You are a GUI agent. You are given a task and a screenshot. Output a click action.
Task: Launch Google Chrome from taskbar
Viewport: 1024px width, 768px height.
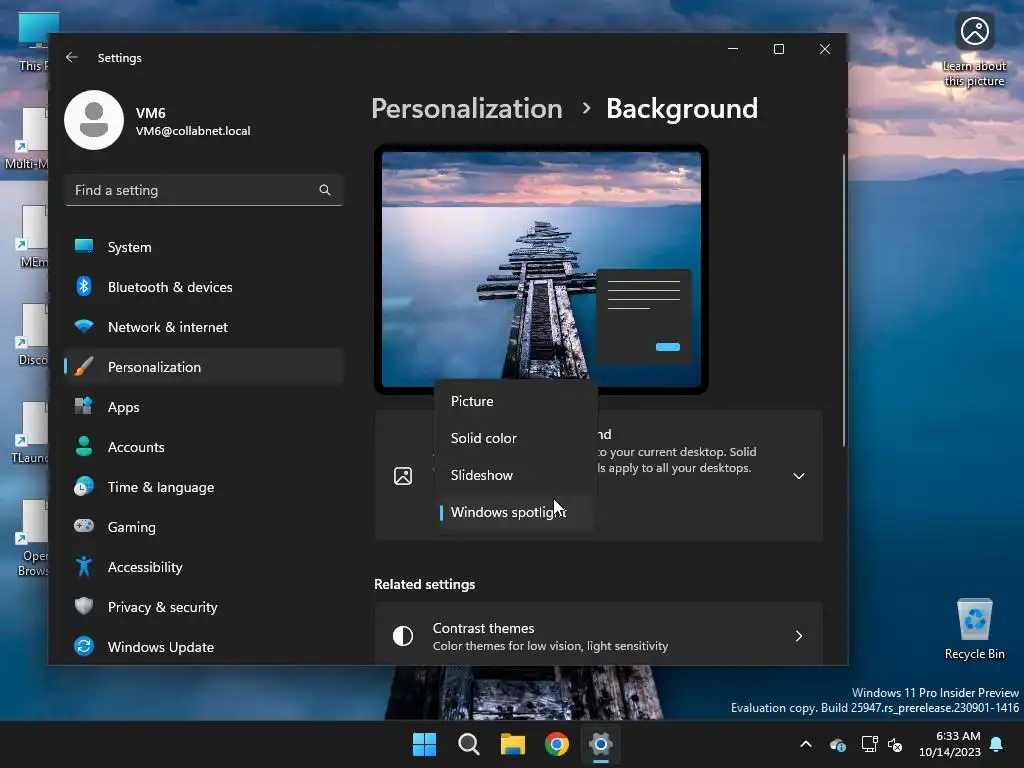pos(557,744)
